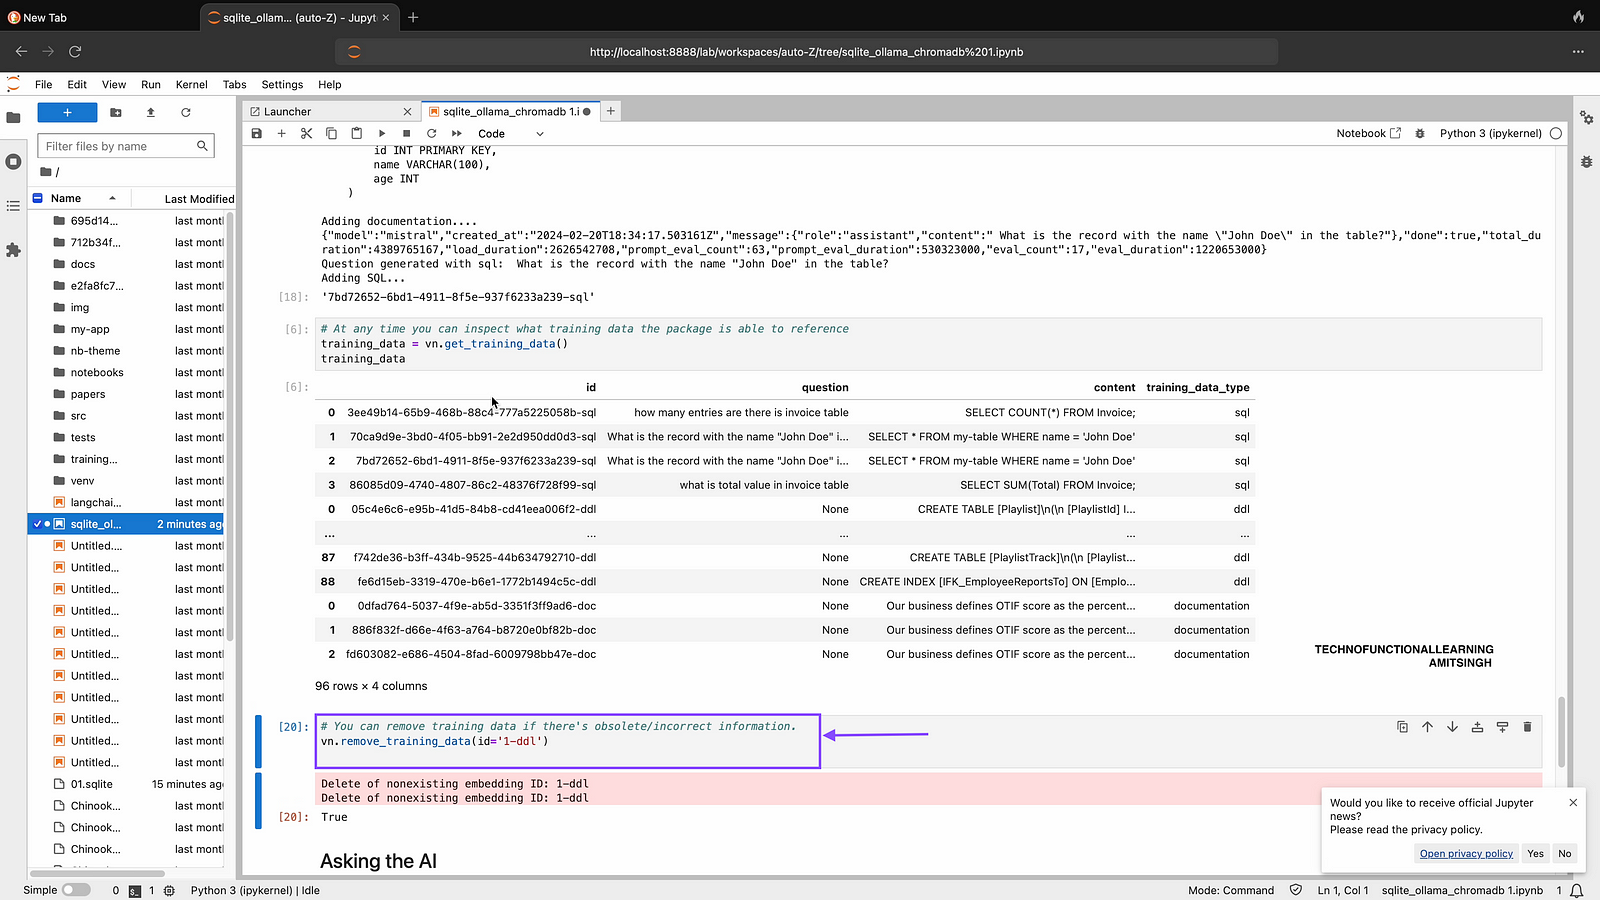Open the Kernel menu

[x=191, y=85]
